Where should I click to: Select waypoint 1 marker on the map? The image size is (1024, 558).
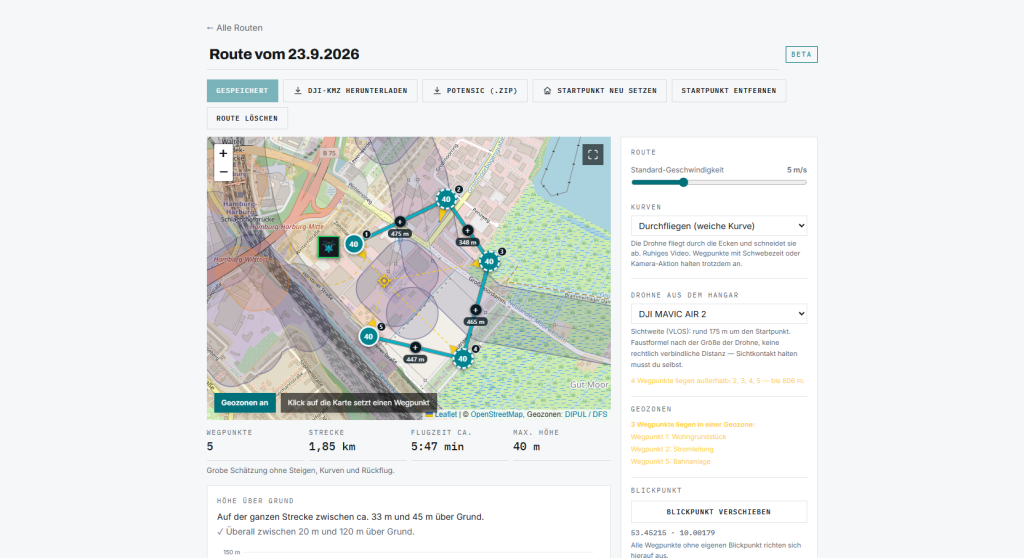pyautogui.click(x=354, y=244)
